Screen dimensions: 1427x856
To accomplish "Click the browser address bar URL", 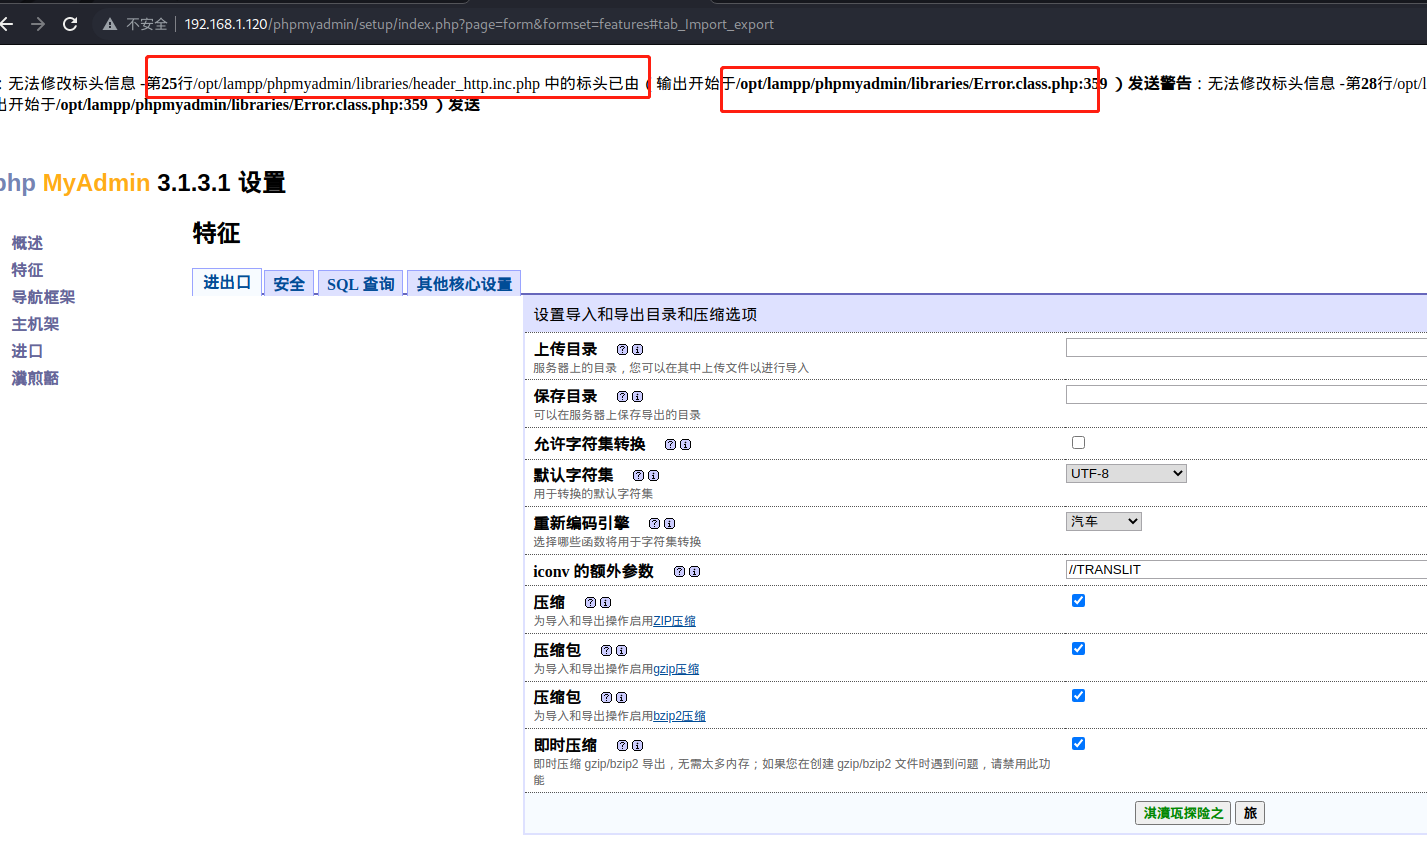I will (479, 24).
